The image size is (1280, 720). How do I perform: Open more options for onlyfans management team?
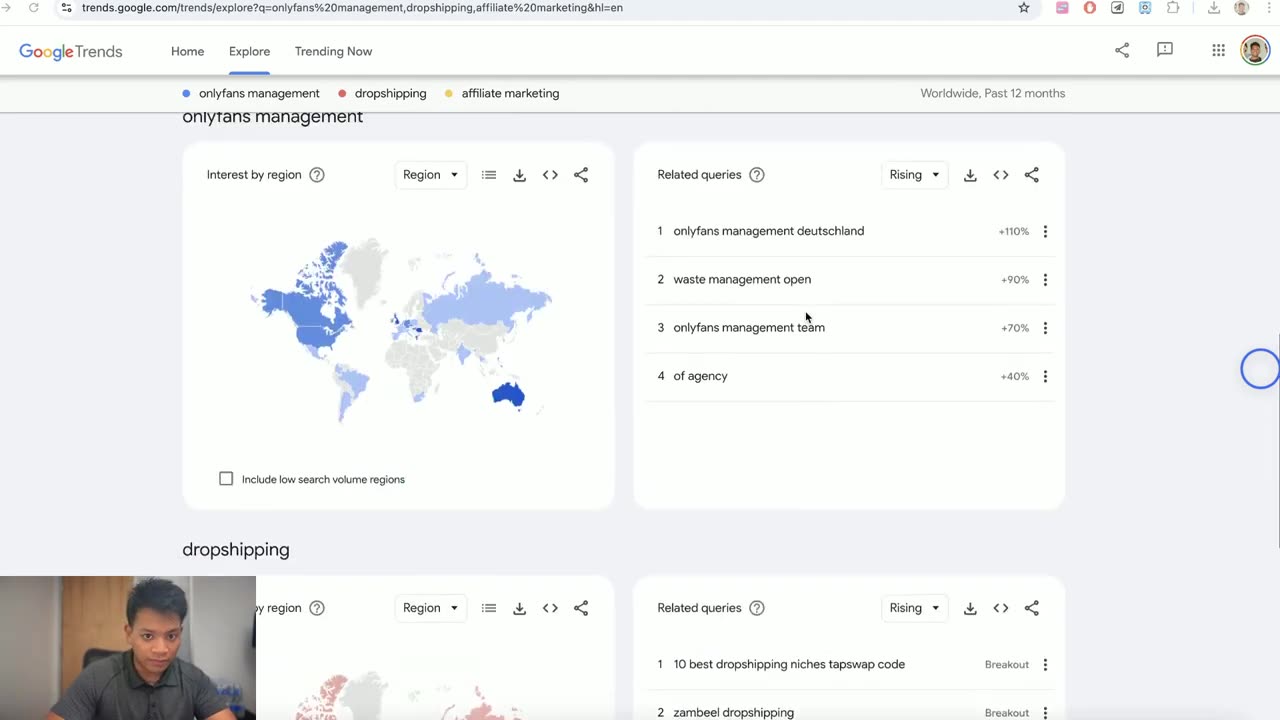pos(1045,328)
